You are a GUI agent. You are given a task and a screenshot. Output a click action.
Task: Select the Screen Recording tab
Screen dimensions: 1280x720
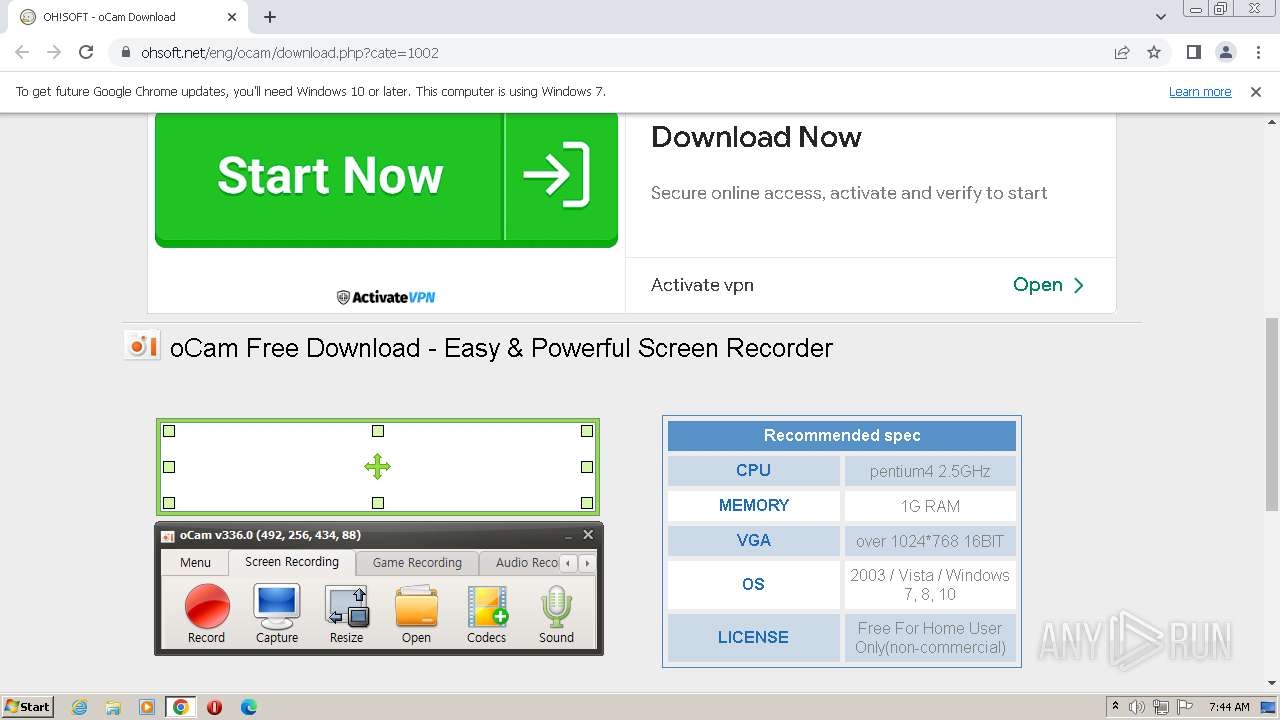coord(292,562)
